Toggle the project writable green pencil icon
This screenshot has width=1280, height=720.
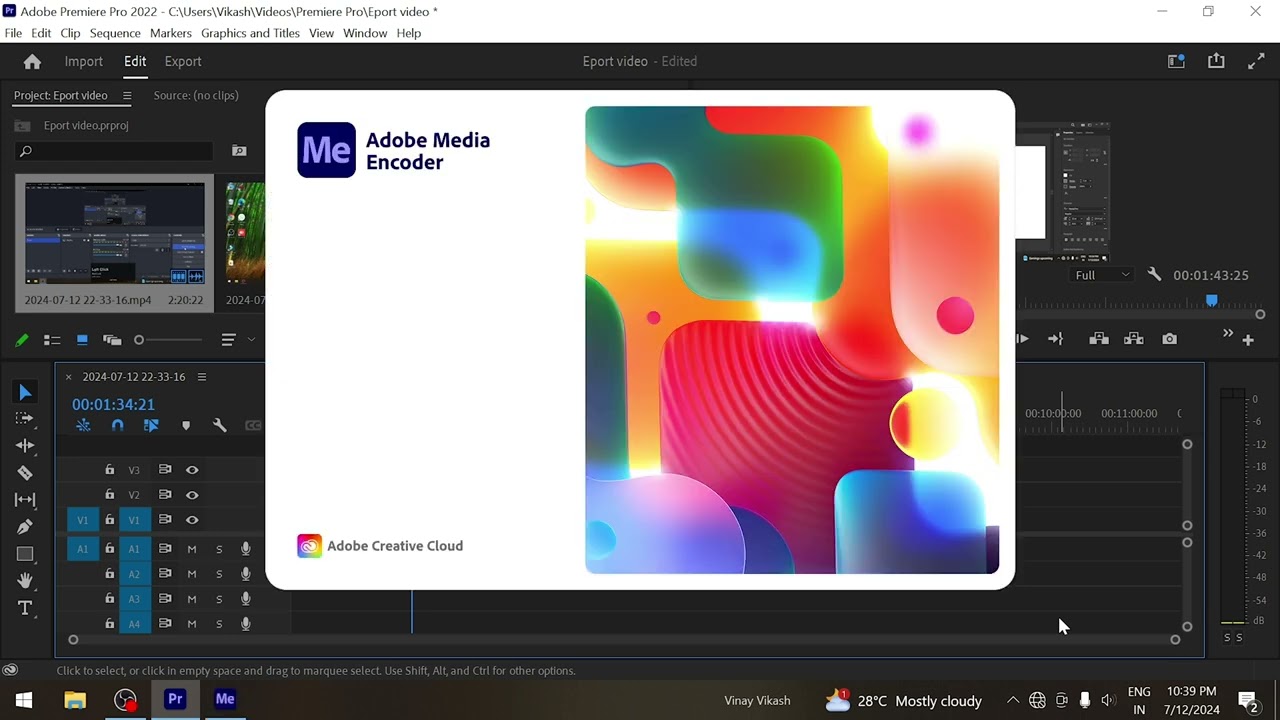click(x=22, y=340)
